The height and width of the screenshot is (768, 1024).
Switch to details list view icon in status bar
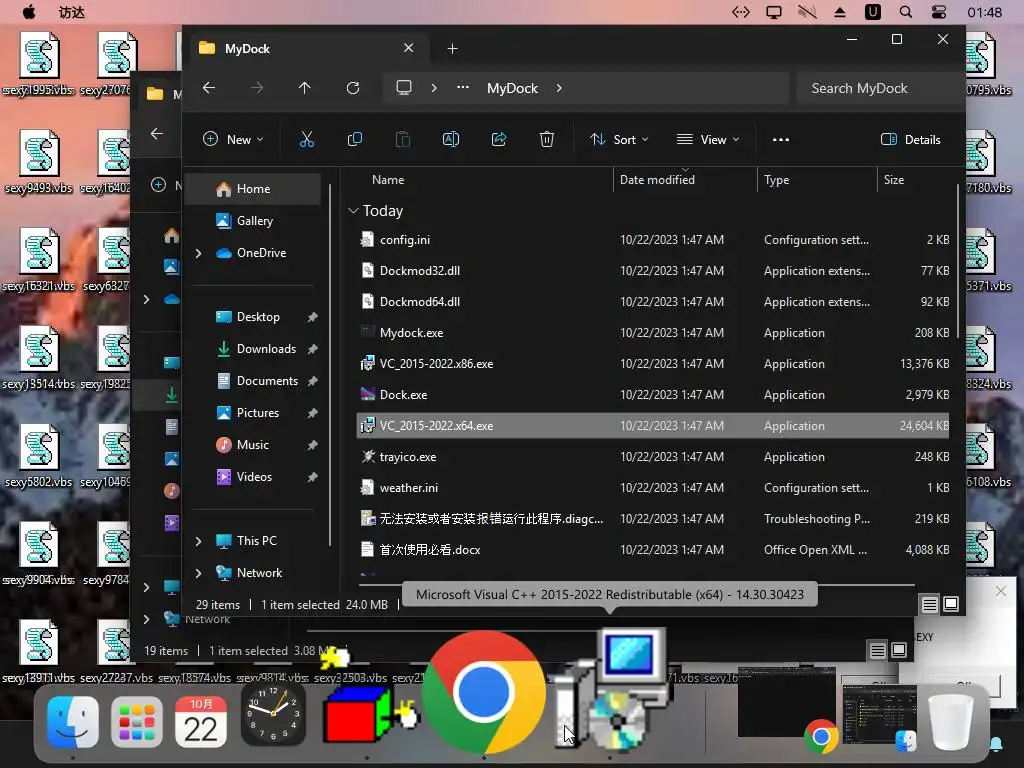[930, 605]
